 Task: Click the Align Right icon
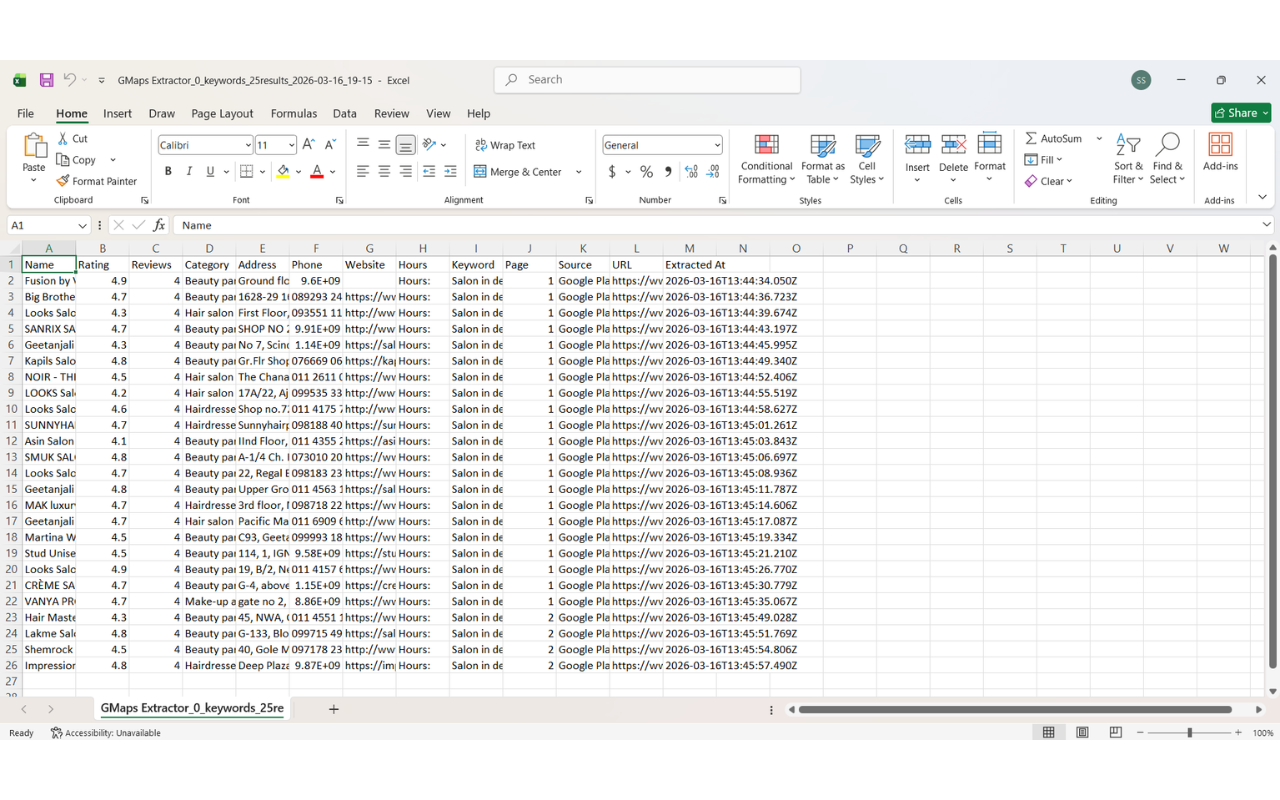tap(405, 172)
